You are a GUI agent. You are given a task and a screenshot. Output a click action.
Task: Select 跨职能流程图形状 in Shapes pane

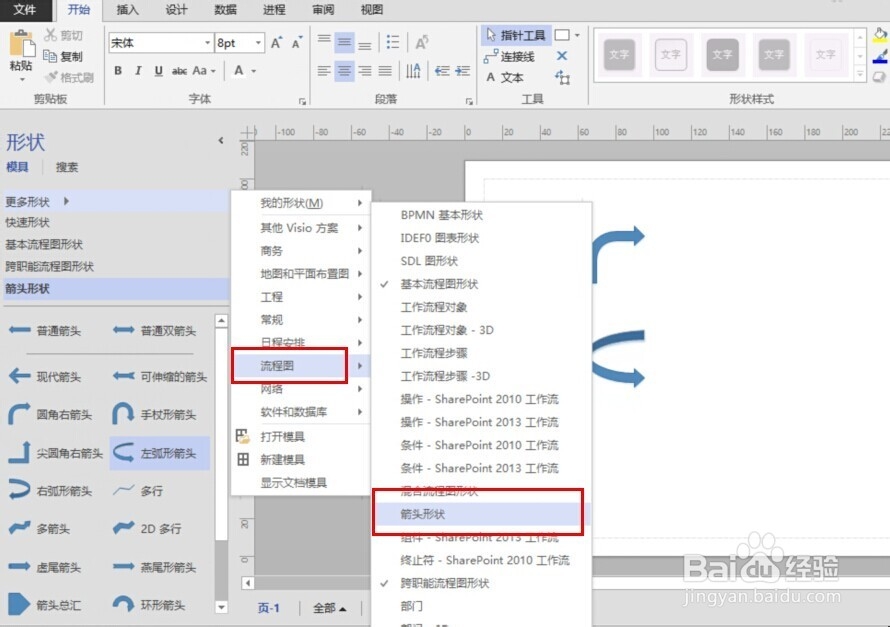(x=49, y=267)
